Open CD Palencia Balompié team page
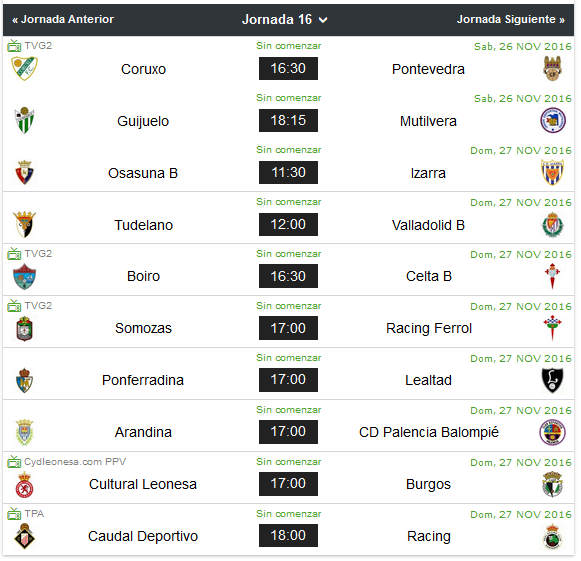 429,432
